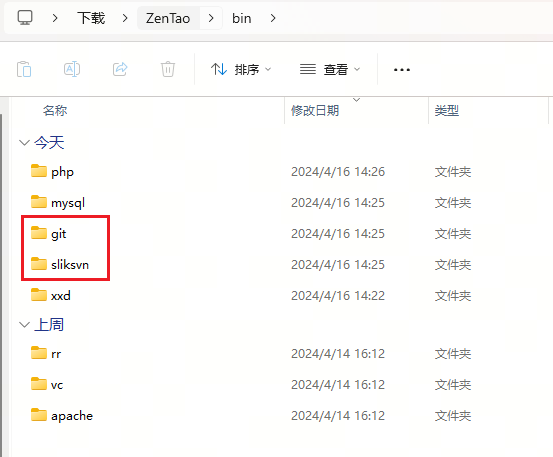
Task: Select the sliksvn folder icon
Action: [x=39, y=264]
